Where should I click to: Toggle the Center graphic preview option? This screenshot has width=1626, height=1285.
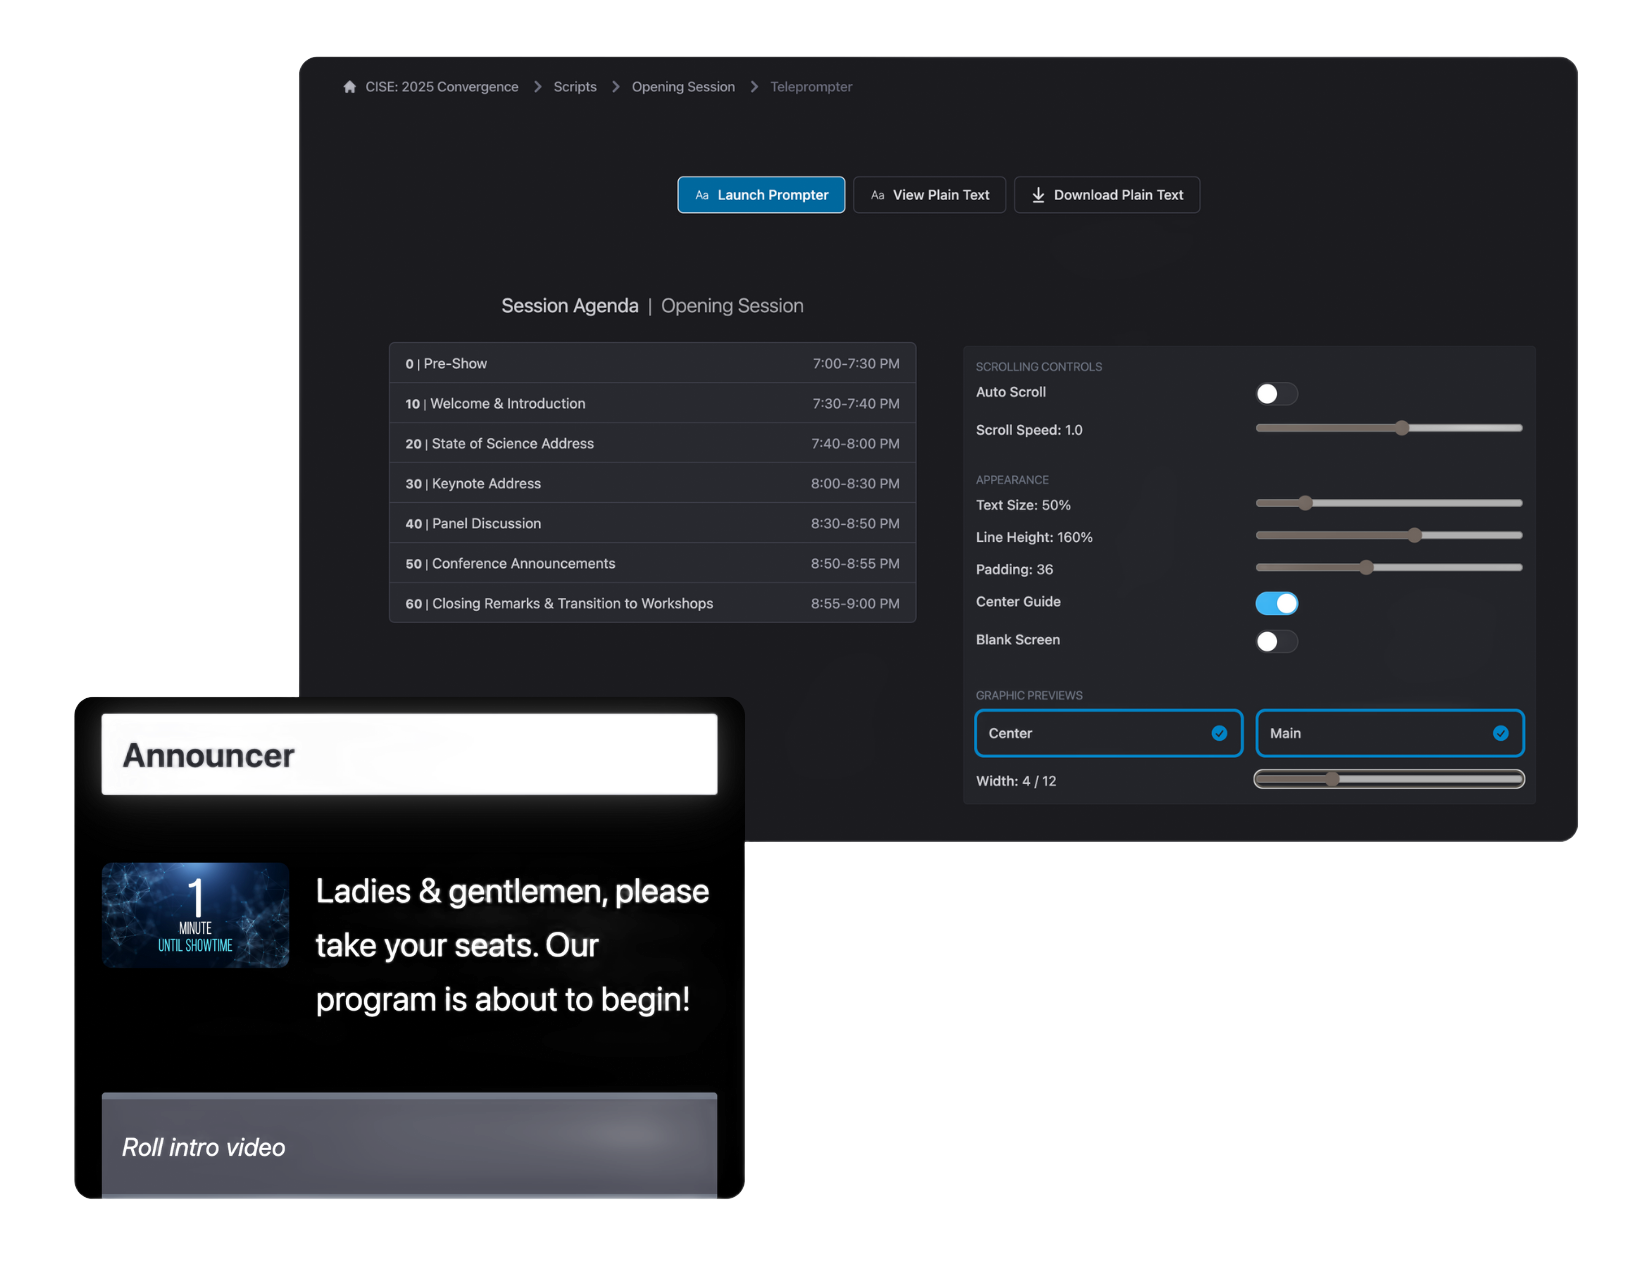click(1108, 733)
